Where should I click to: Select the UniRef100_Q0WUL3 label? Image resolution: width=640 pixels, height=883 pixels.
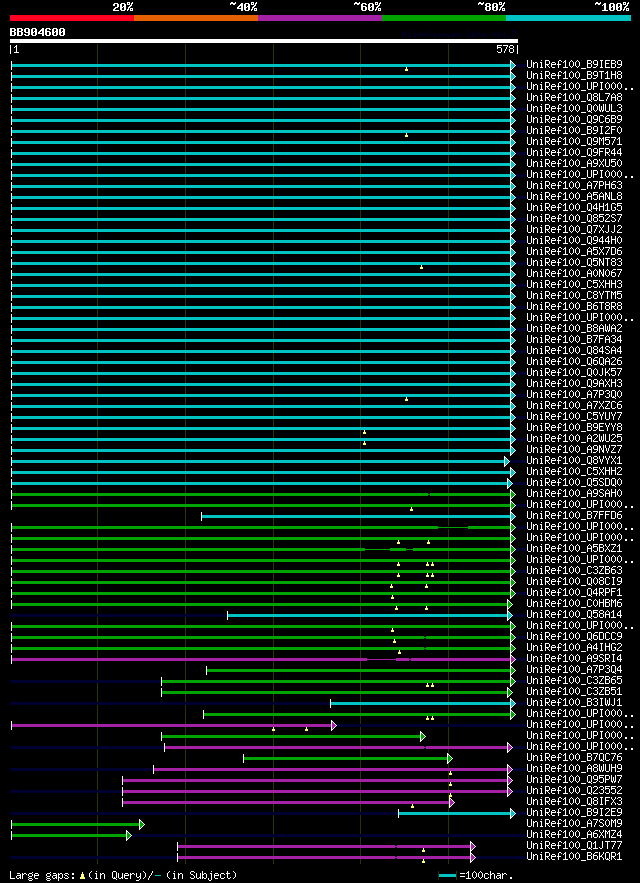click(x=574, y=108)
